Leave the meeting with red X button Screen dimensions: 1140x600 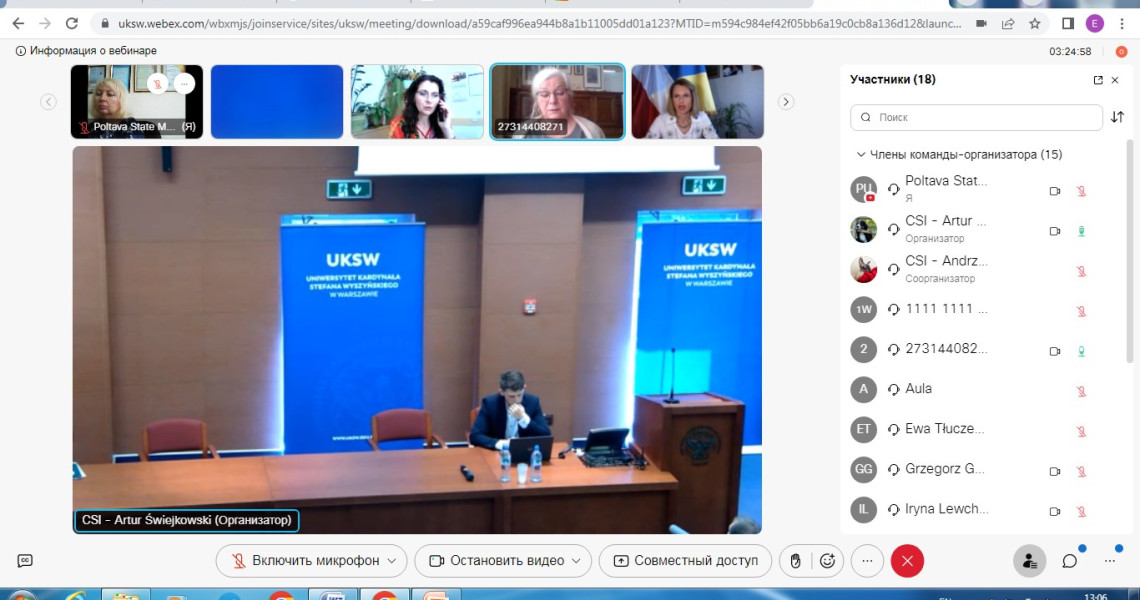pos(907,561)
